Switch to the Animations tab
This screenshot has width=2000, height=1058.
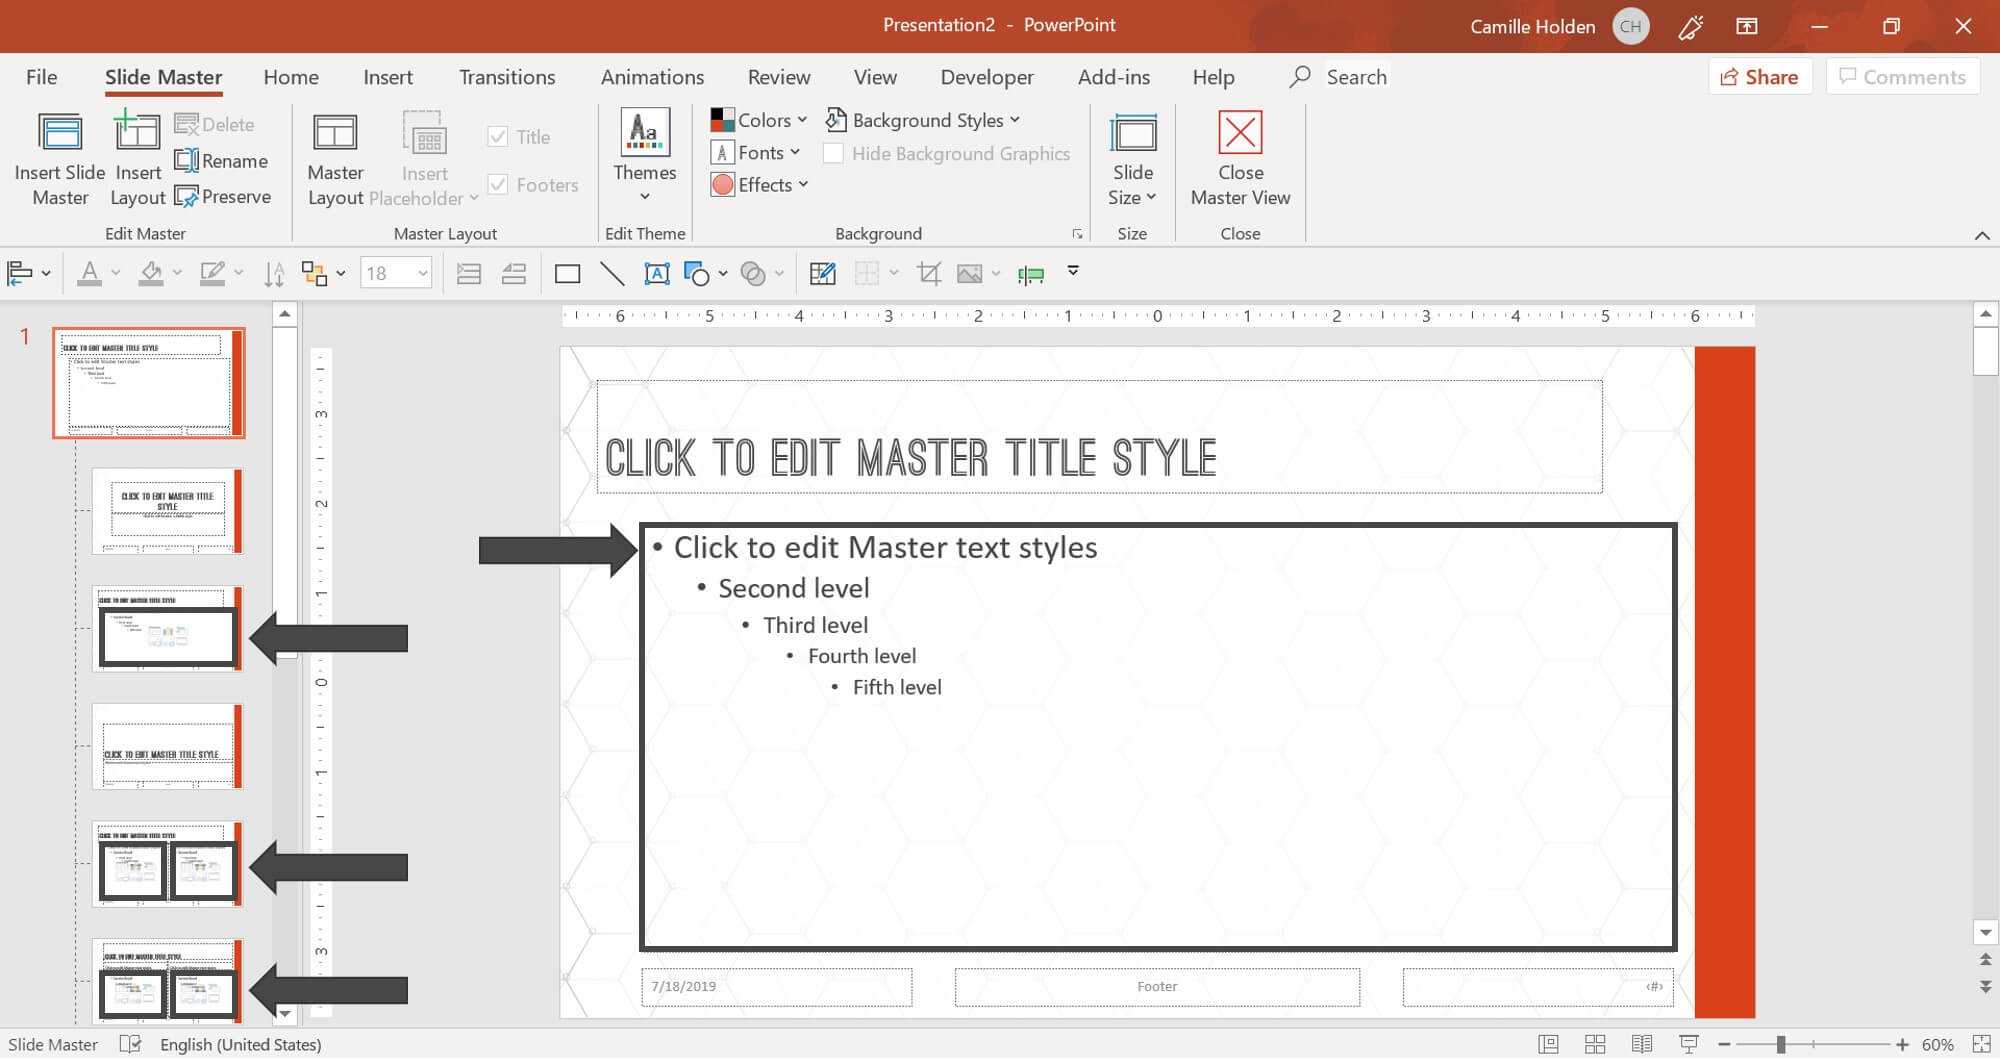pyautogui.click(x=652, y=77)
